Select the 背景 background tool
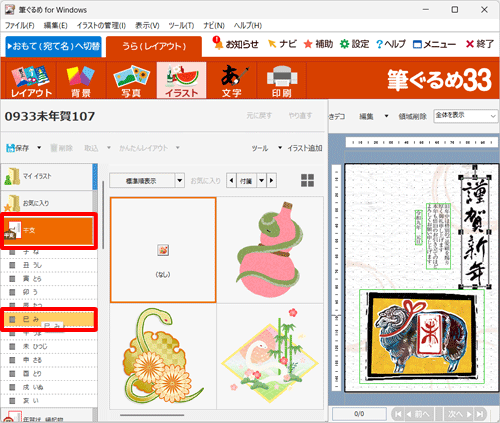This screenshot has height=423, width=500. 81,80
